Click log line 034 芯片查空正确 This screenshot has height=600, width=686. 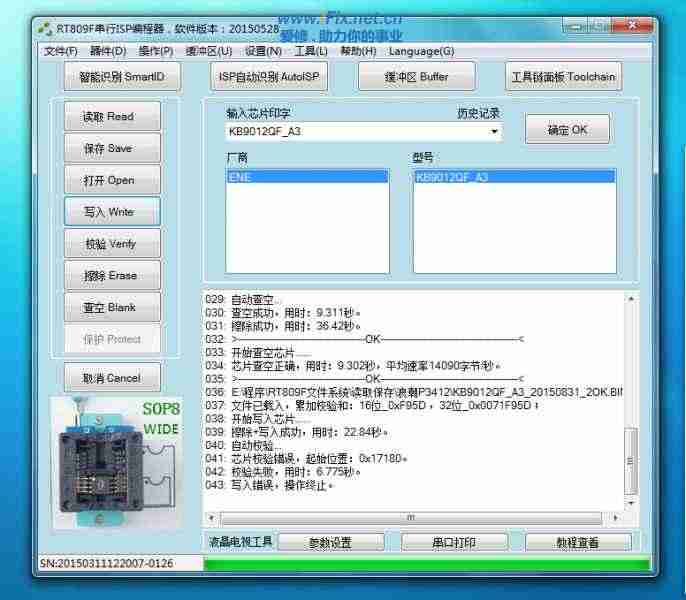353,365
